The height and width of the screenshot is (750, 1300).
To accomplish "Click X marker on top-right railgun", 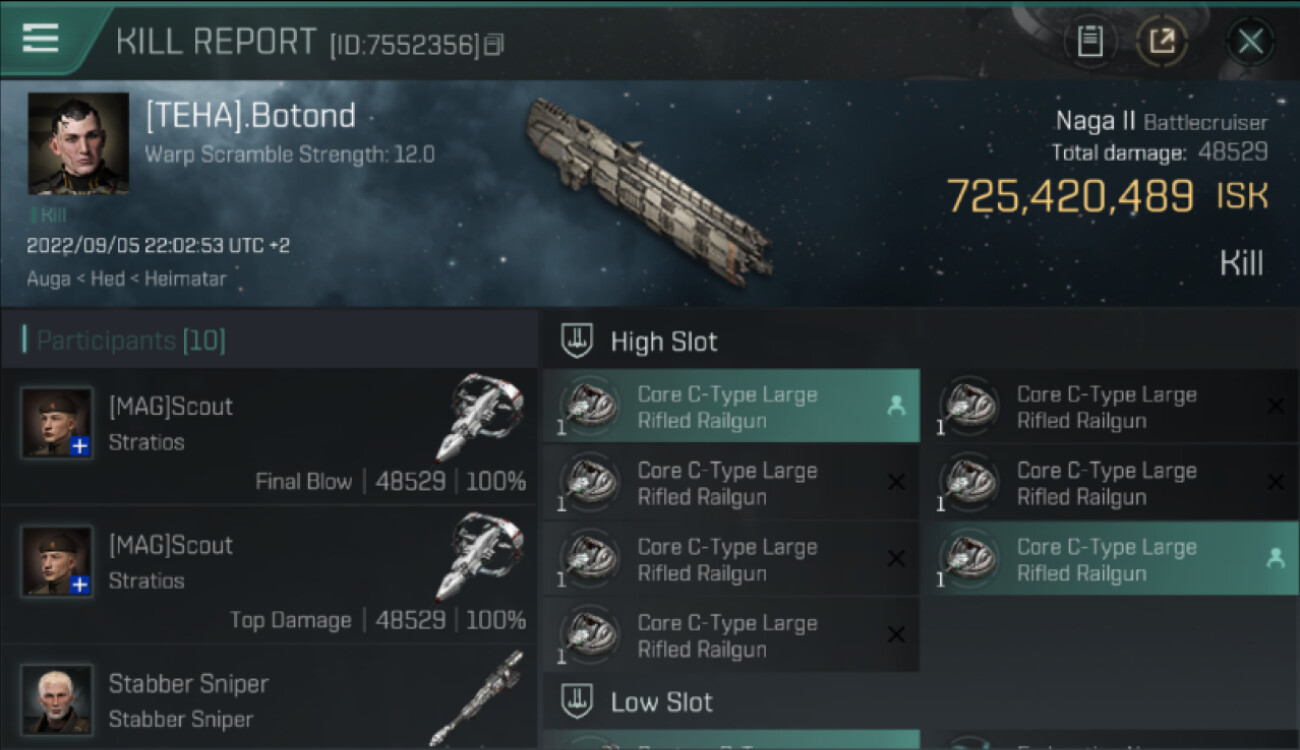I will point(1275,406).
